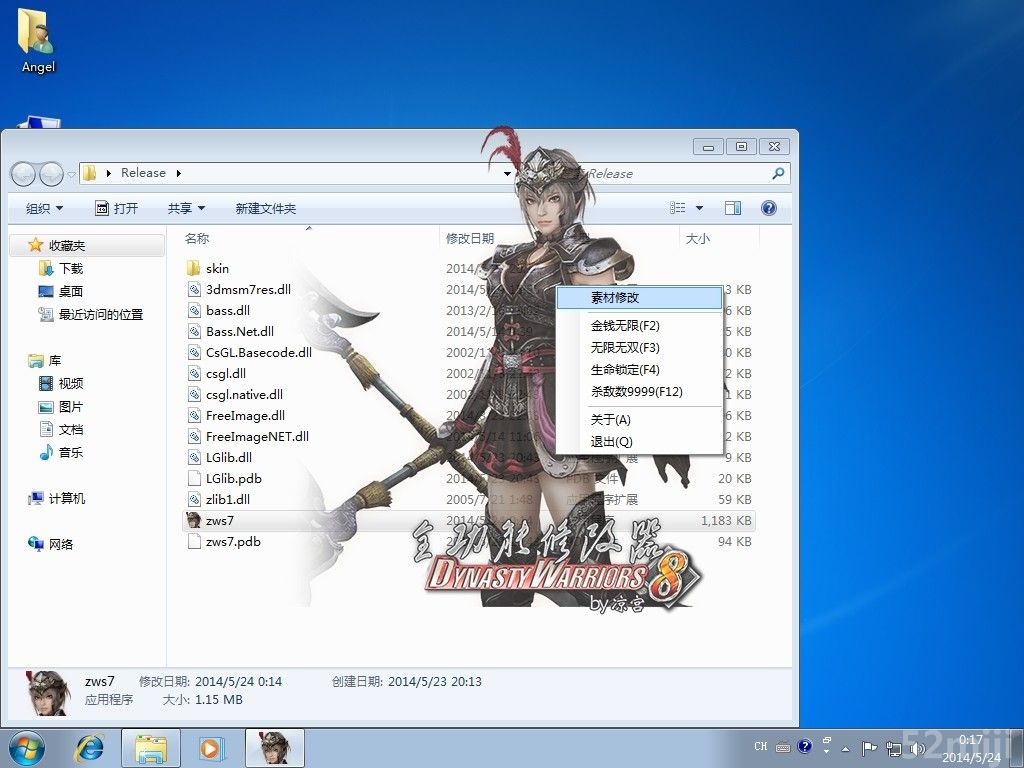1024x768 pixels.
Task: Expand the 组织 dropdown menu
Action: 44,208
